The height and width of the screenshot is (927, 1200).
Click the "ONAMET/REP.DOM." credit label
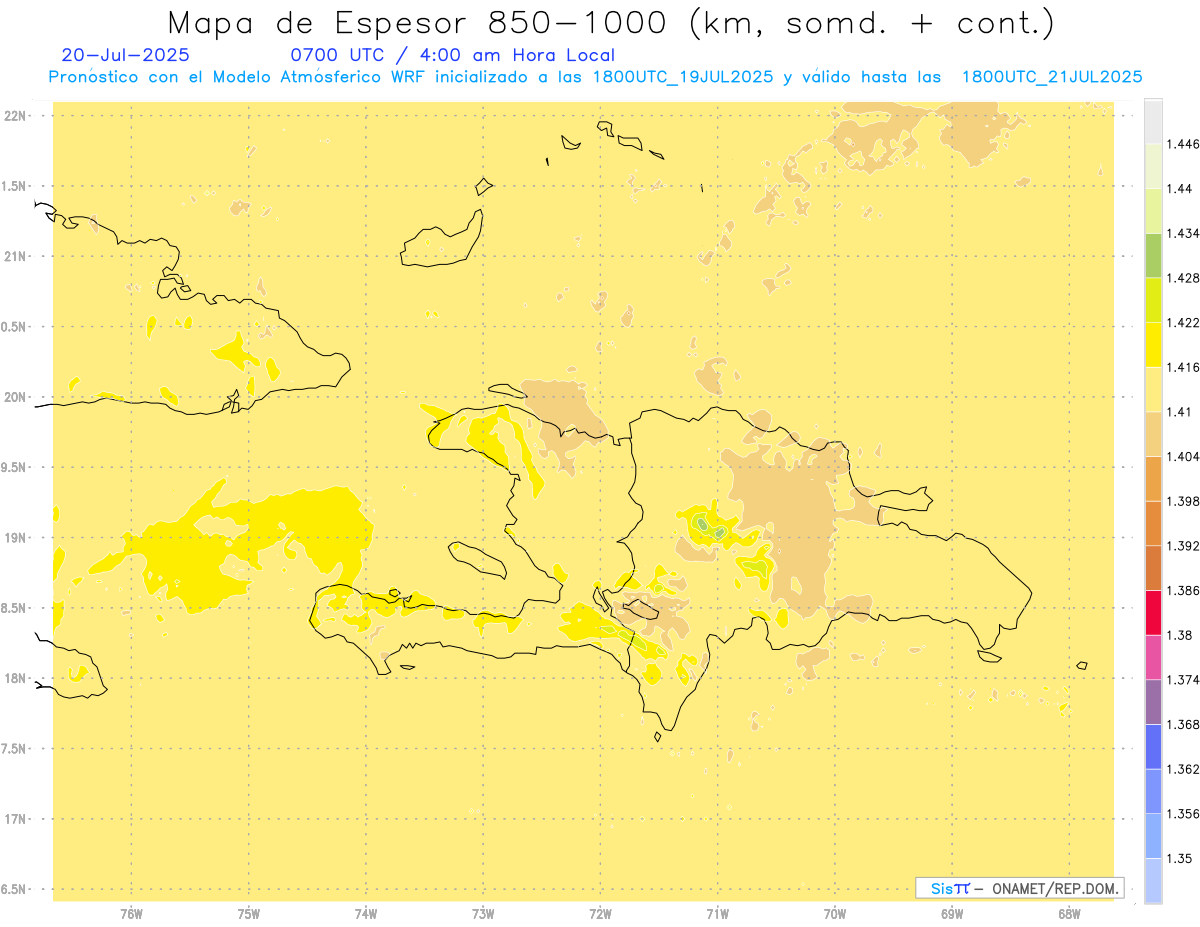coord(1056,888)
